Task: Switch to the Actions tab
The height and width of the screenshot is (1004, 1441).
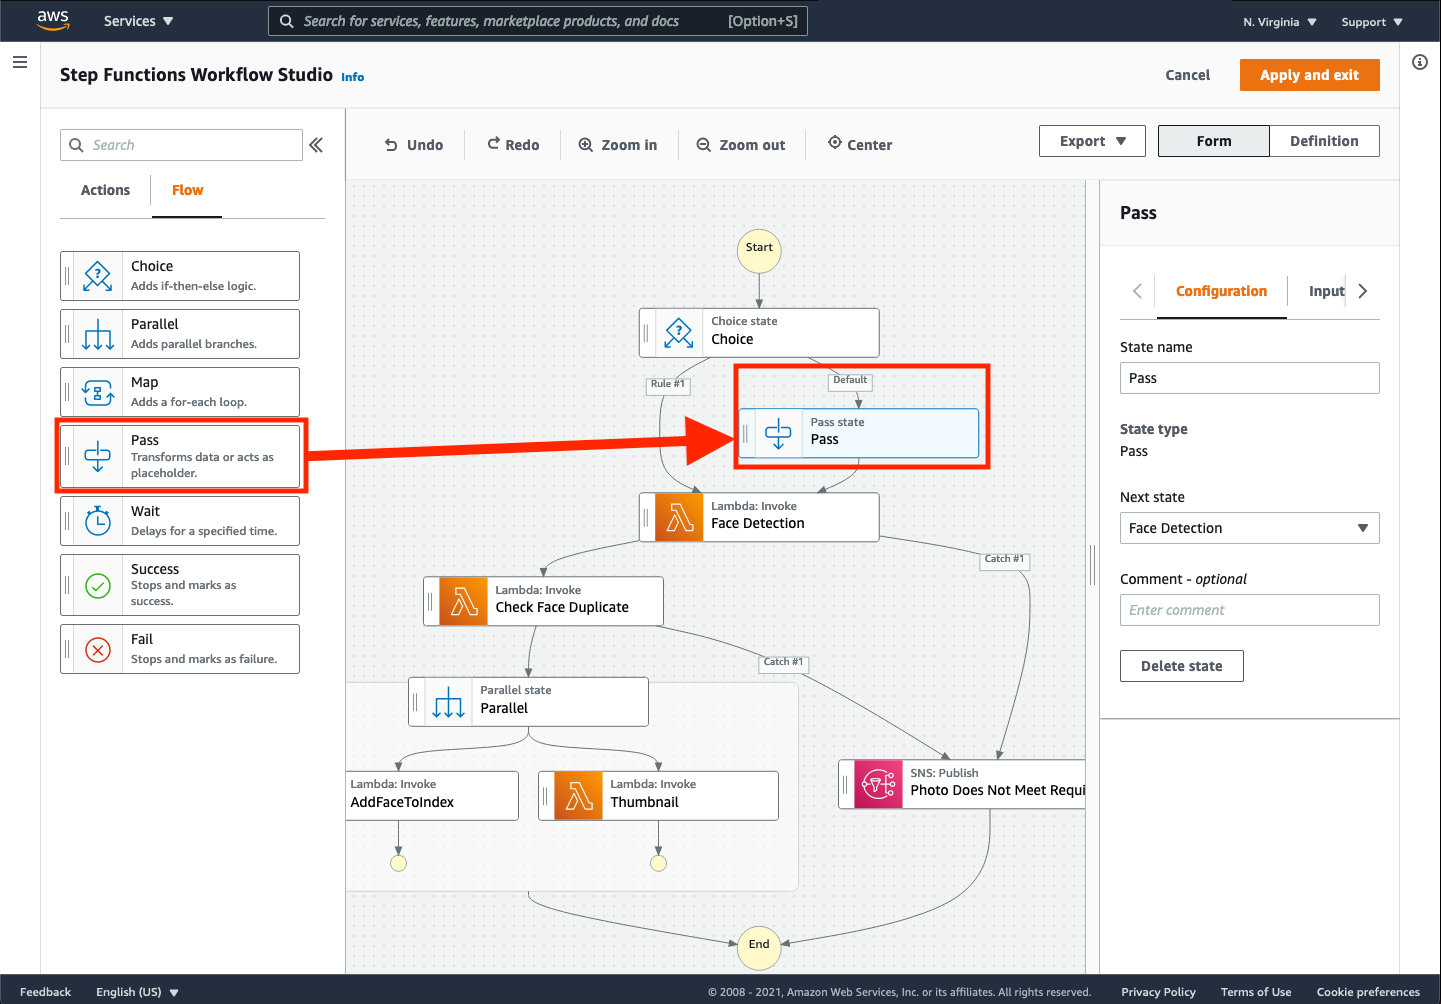Action: (x=105, y=190)
